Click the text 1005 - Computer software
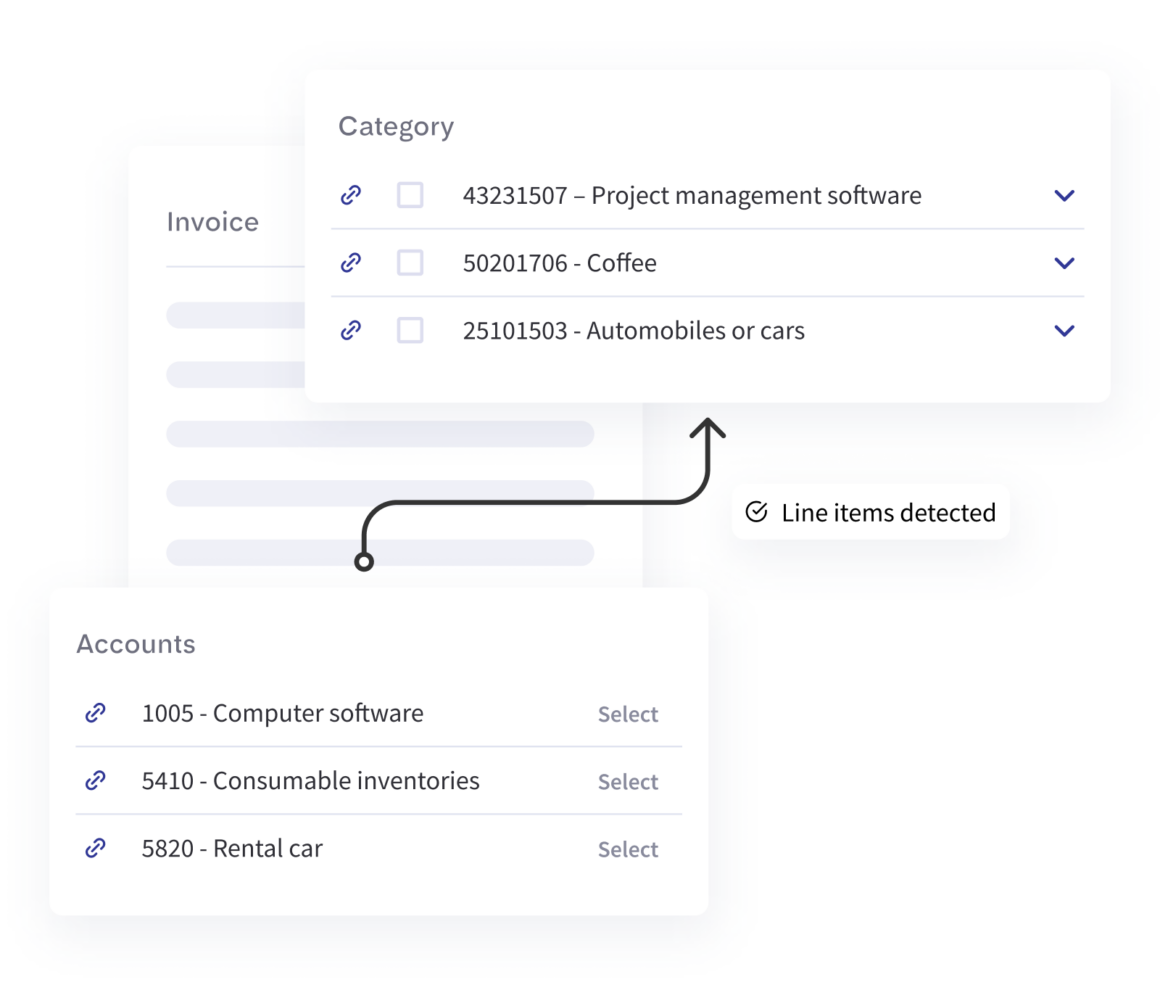 coord(283,713)
